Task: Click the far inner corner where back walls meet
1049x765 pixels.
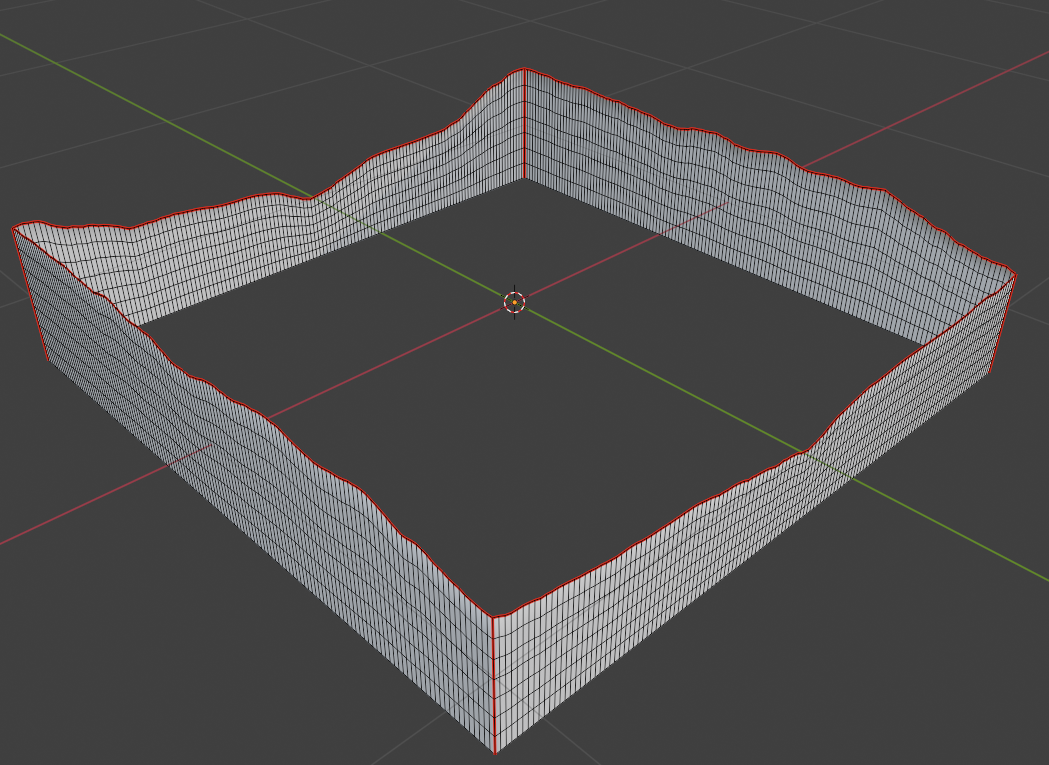Action: tap(524, 178)
